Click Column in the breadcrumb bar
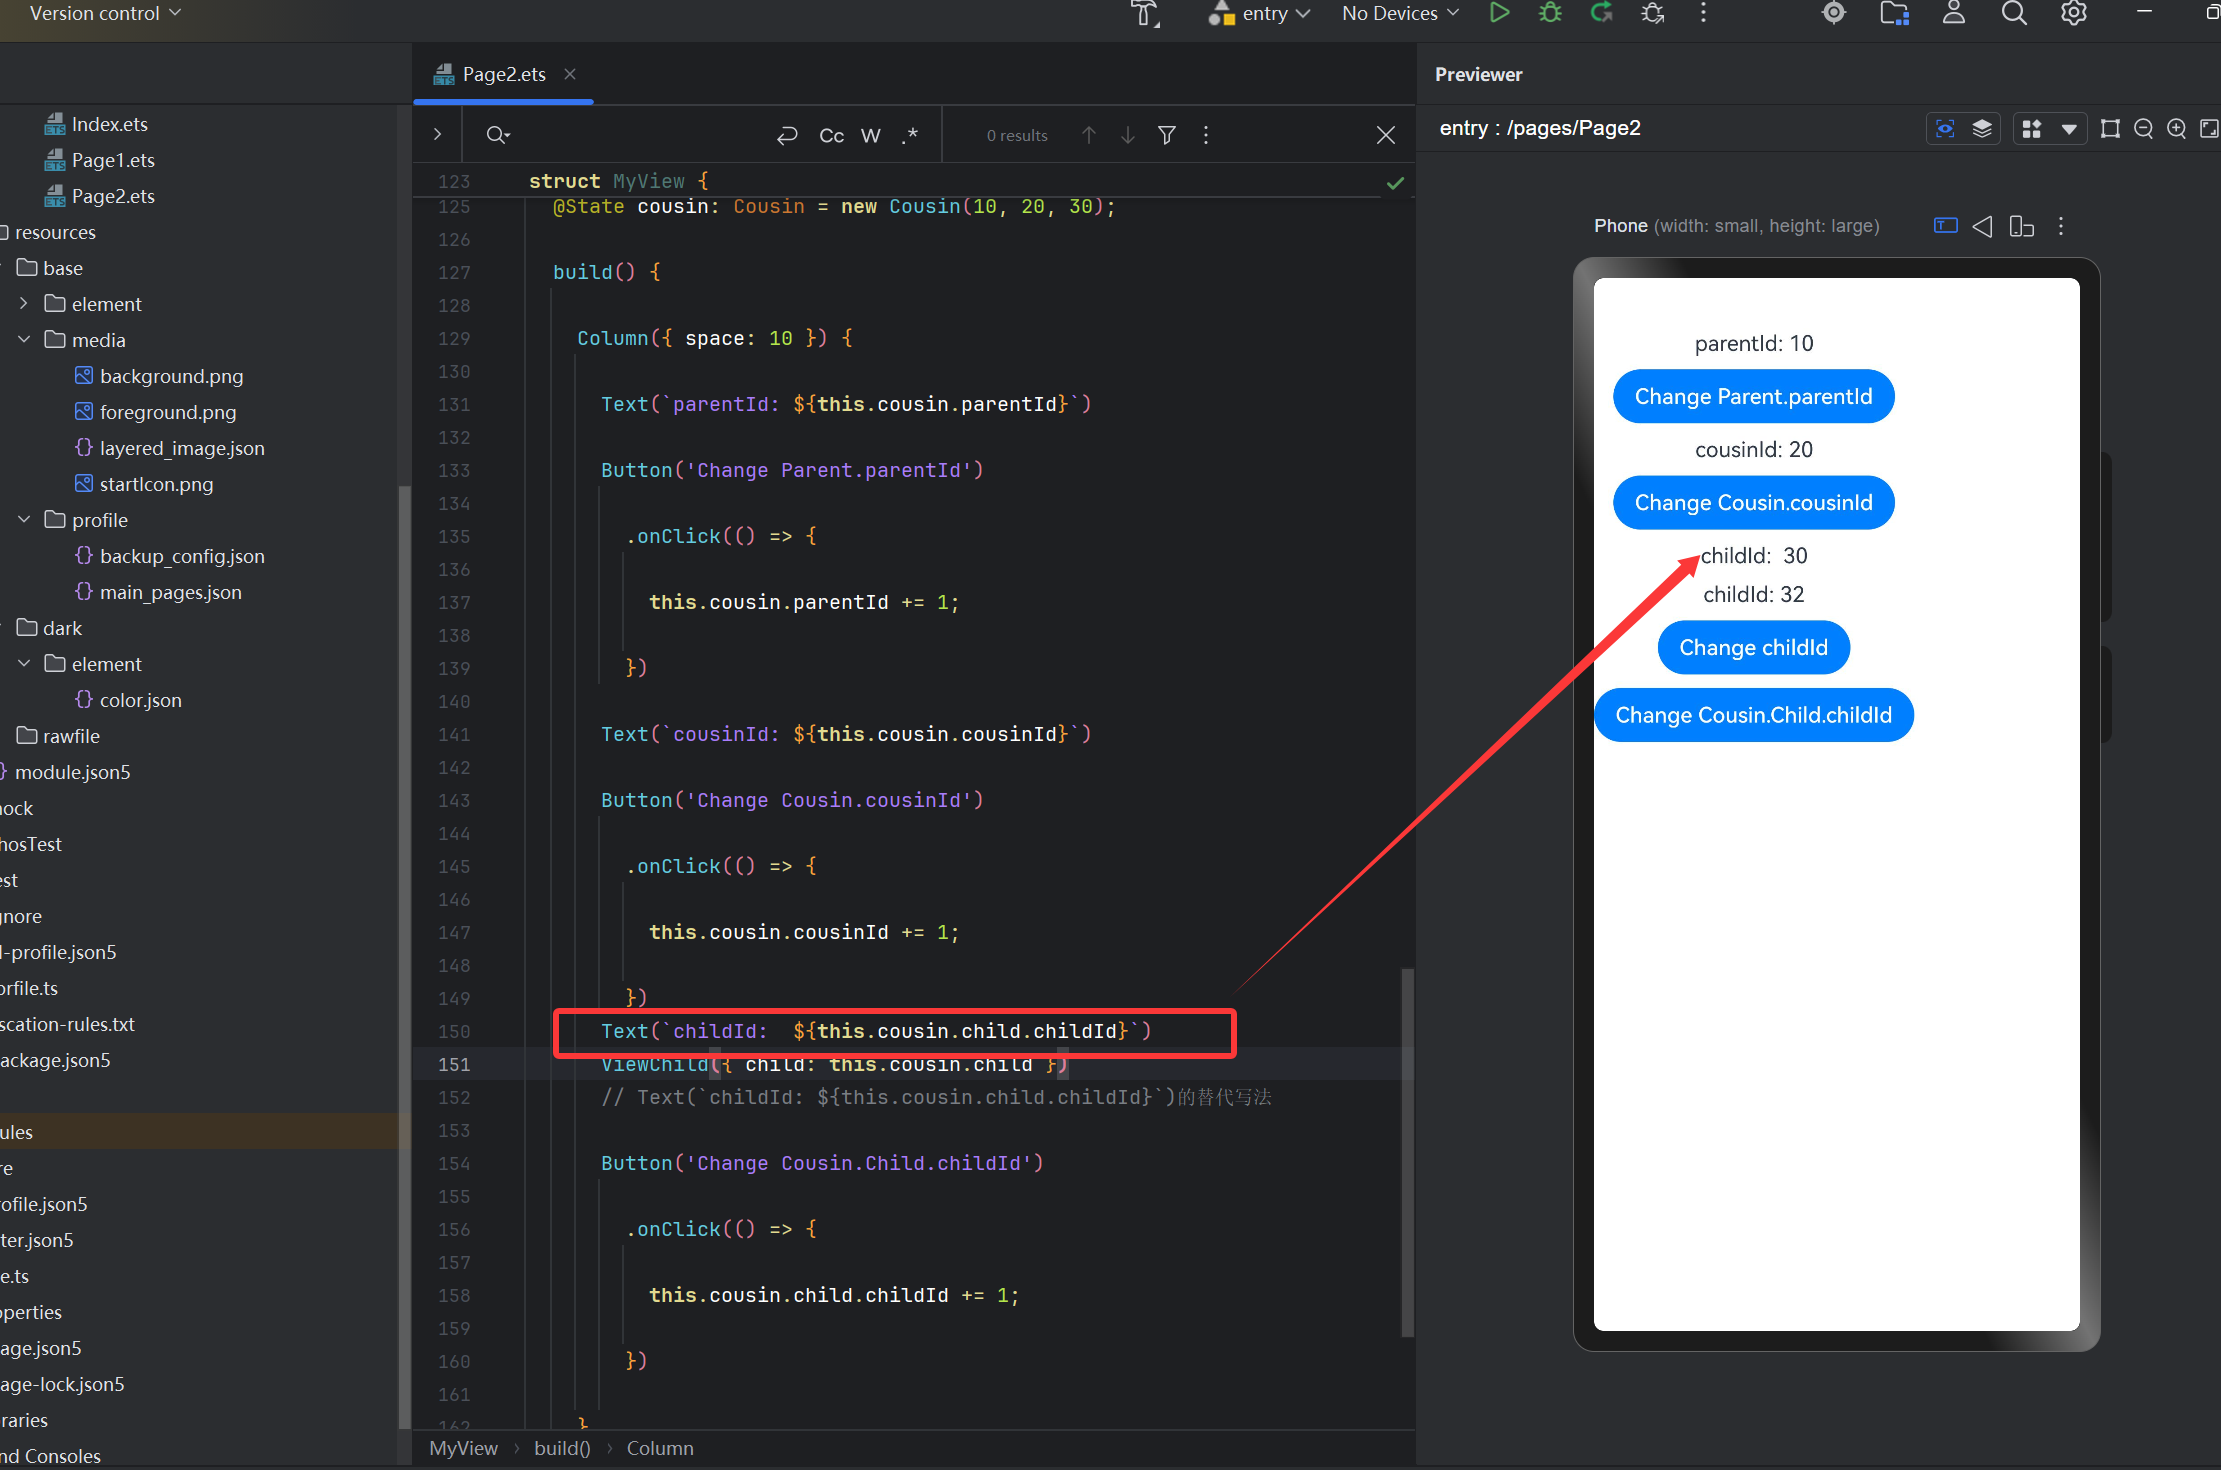The height and width of the screenshot is (1470, 2221). point(660,1448)
